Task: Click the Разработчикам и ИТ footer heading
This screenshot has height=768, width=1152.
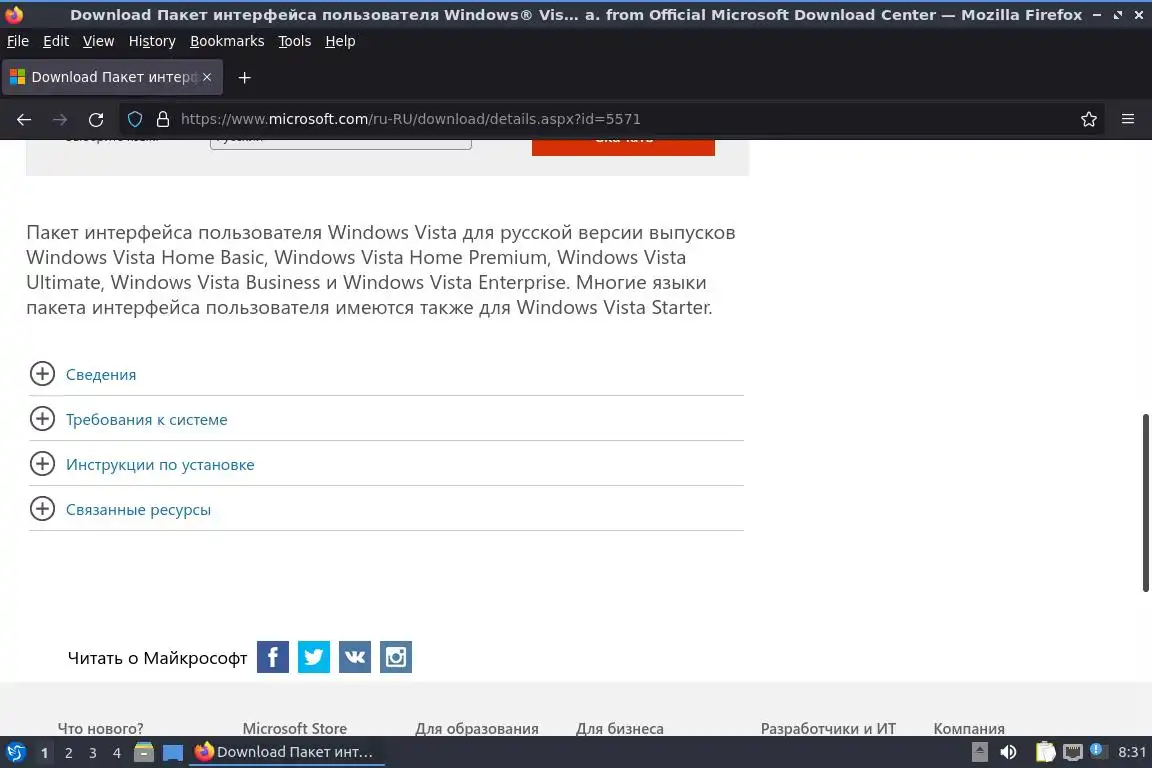Action: (828, 728)
